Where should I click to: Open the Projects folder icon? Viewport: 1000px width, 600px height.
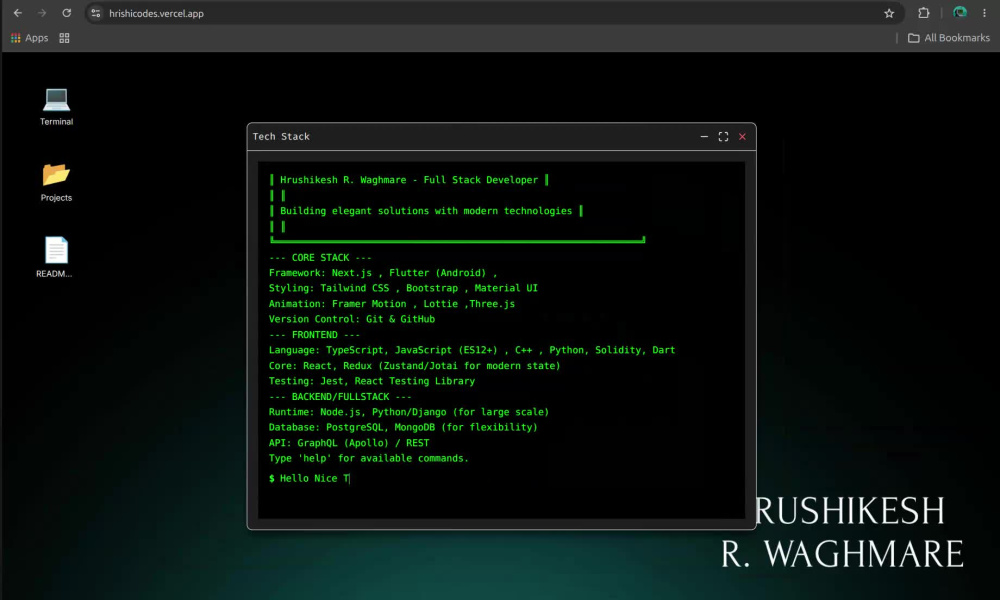[56, 182]
